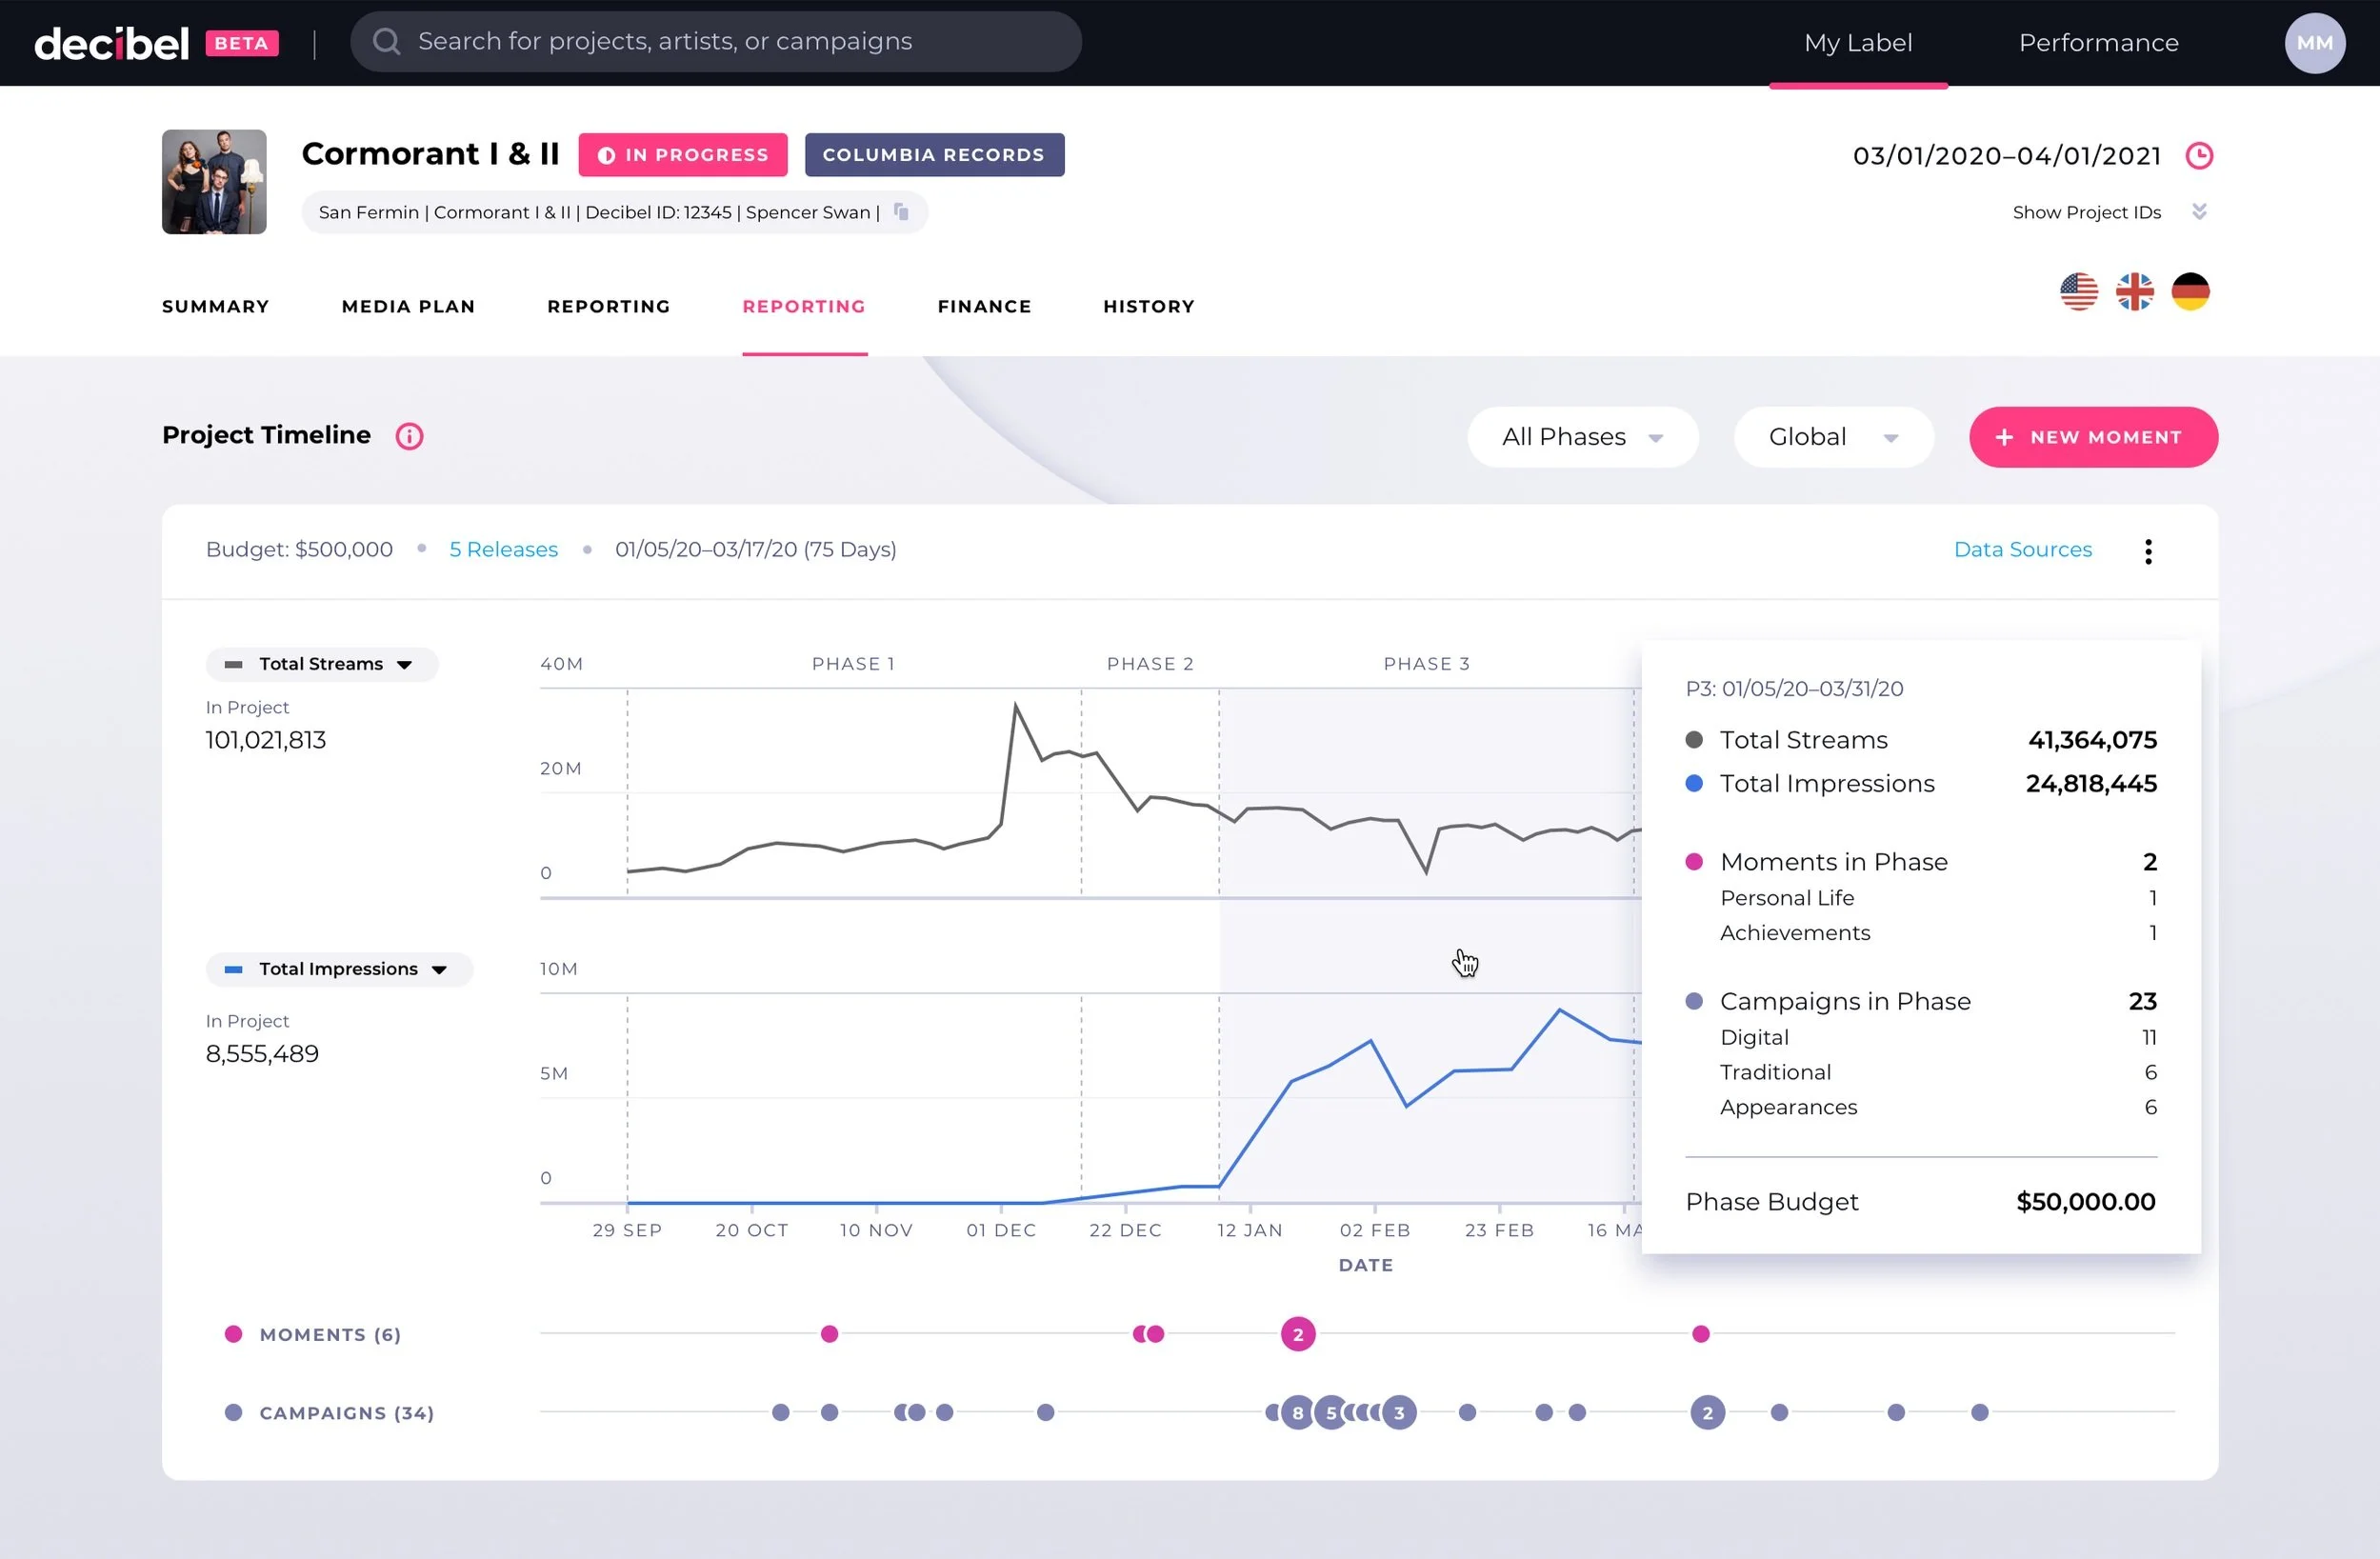Open the three-dot options menu

[x=2148, y=551]
